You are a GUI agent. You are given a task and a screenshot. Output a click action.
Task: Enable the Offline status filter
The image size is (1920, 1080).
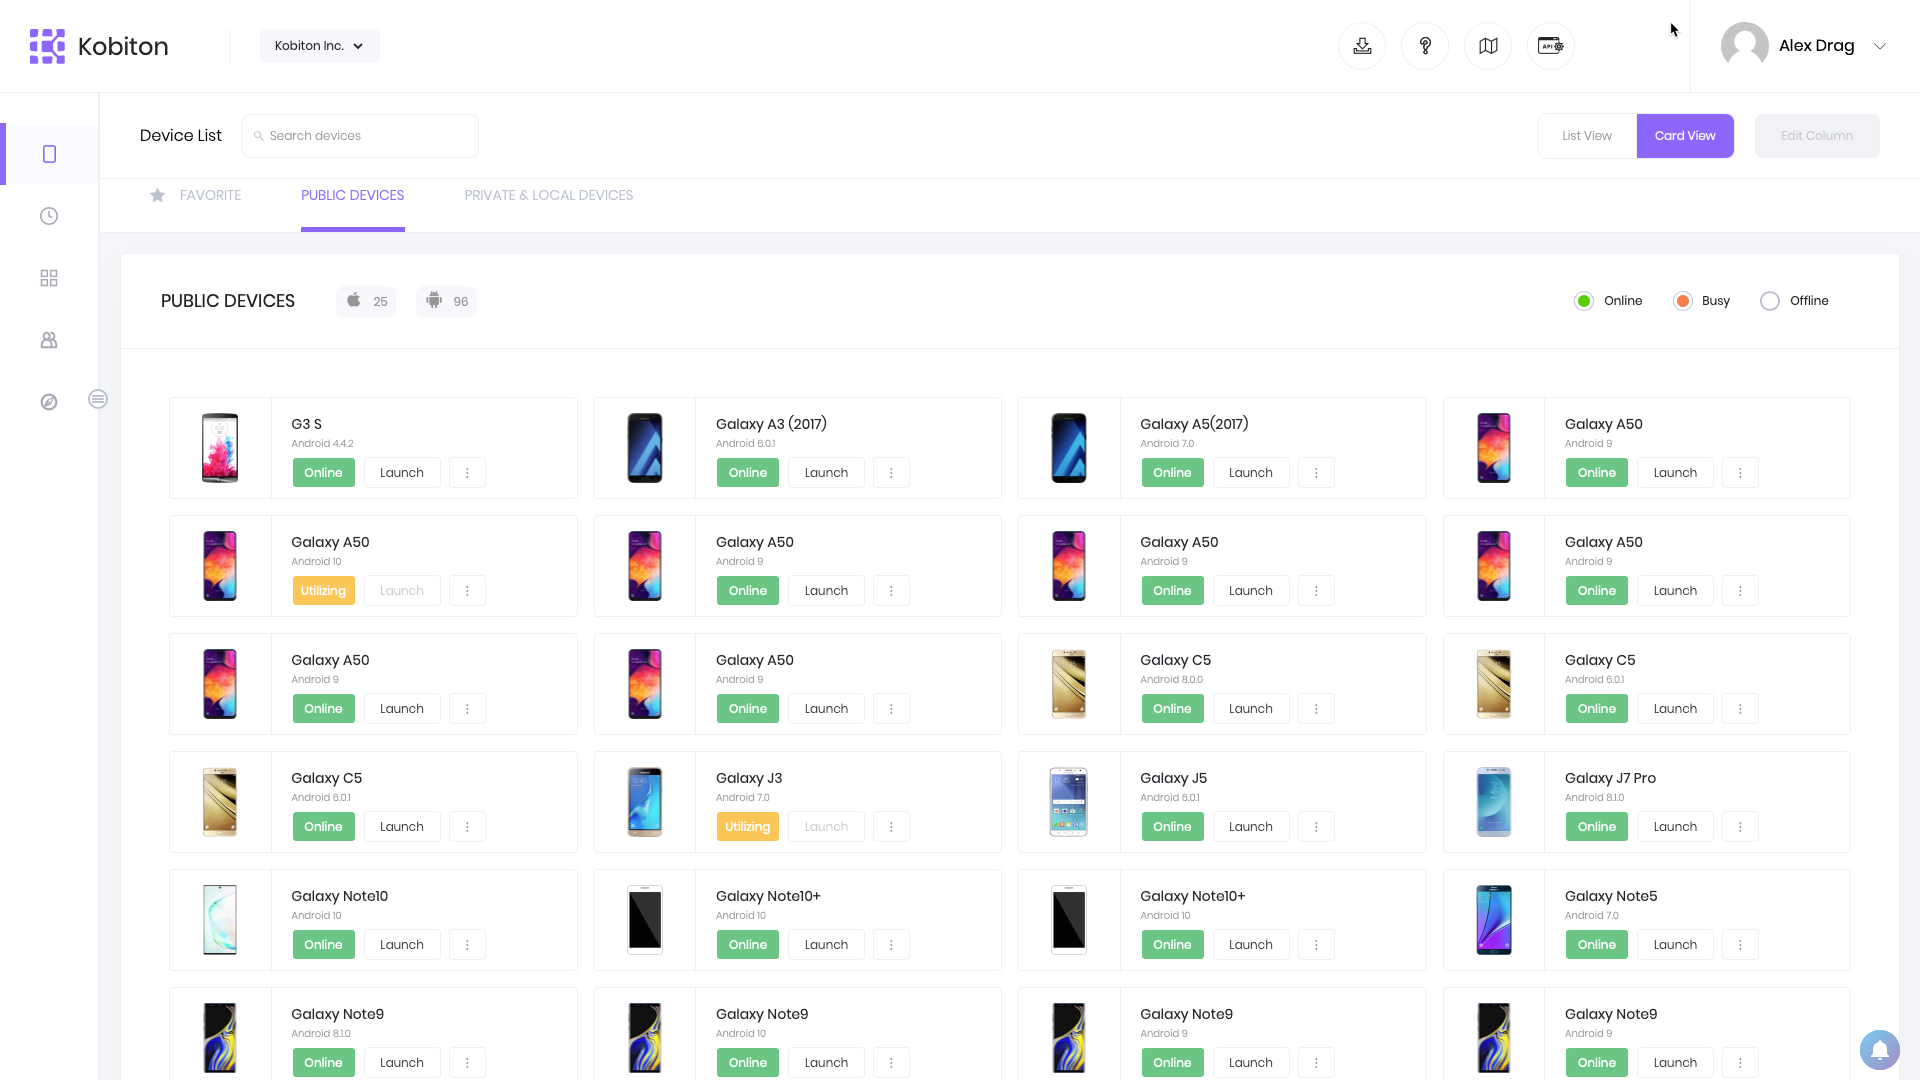pyautogui.click(x=1770, y=300)
